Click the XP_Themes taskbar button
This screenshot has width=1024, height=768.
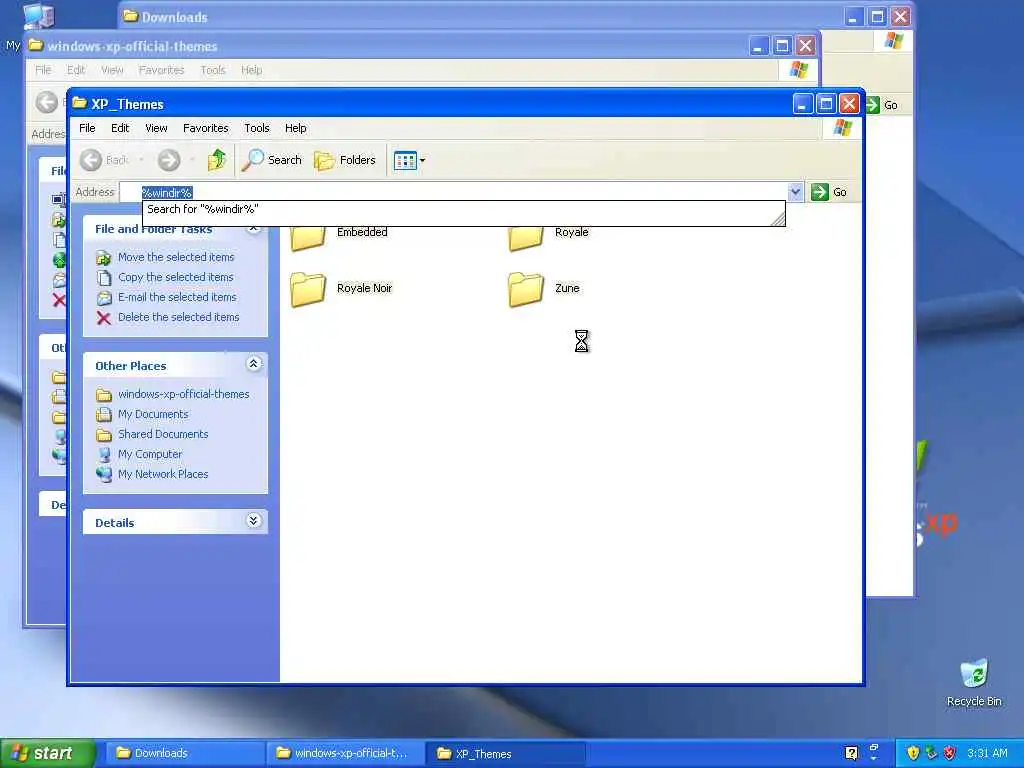tap(505, 753)
